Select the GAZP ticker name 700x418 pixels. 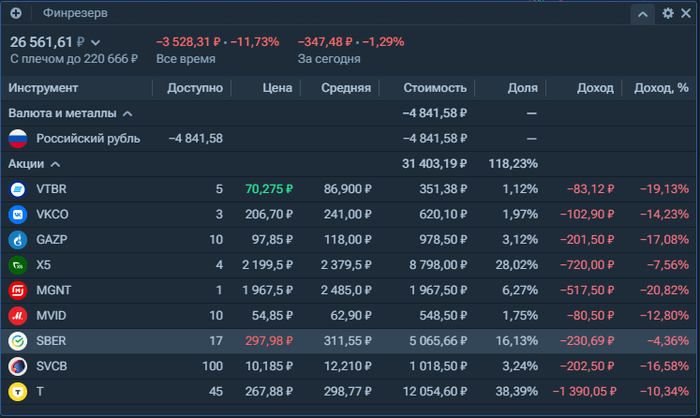pyautogui.click(x=52, y=240)
